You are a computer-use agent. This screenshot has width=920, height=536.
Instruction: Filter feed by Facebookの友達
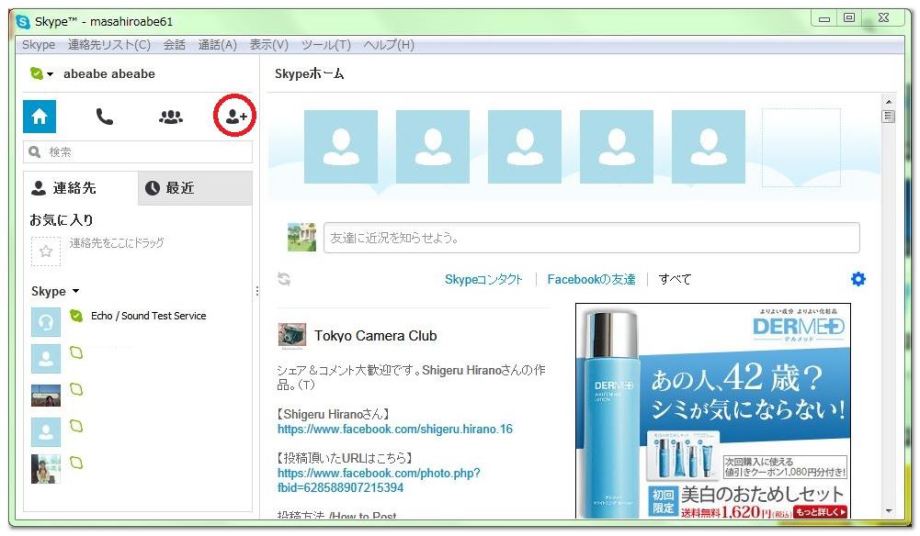[x=591, y=279]
